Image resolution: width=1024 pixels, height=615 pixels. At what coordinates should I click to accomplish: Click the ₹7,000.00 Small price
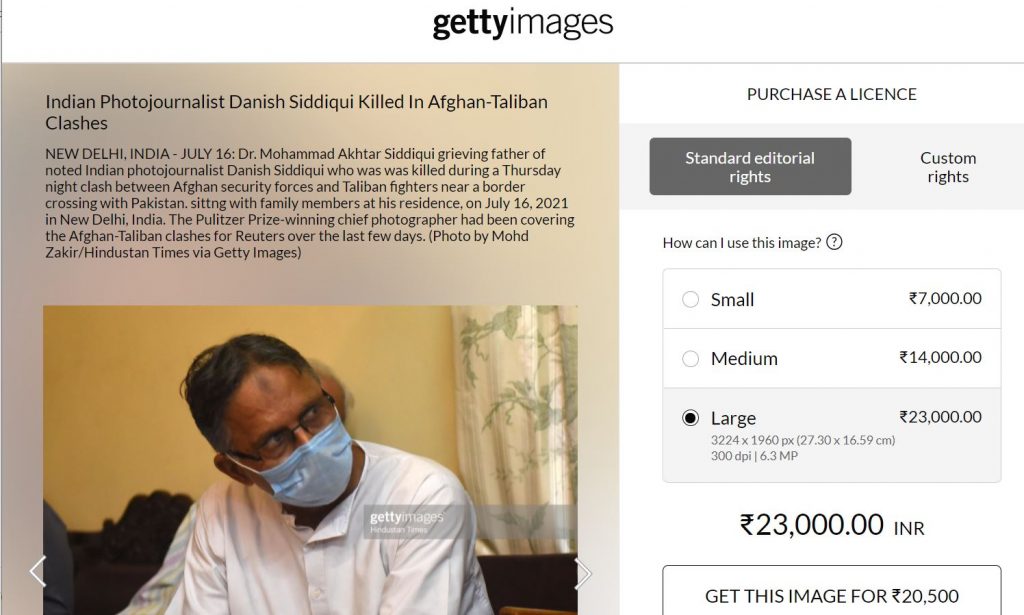coord(944,298)
